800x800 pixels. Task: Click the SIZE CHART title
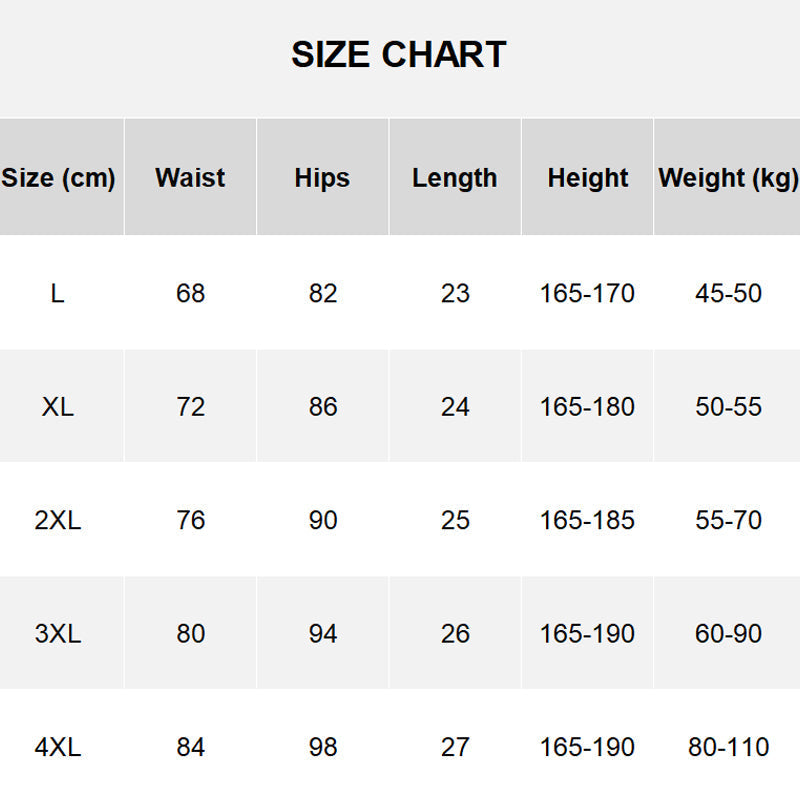point(399,54)
